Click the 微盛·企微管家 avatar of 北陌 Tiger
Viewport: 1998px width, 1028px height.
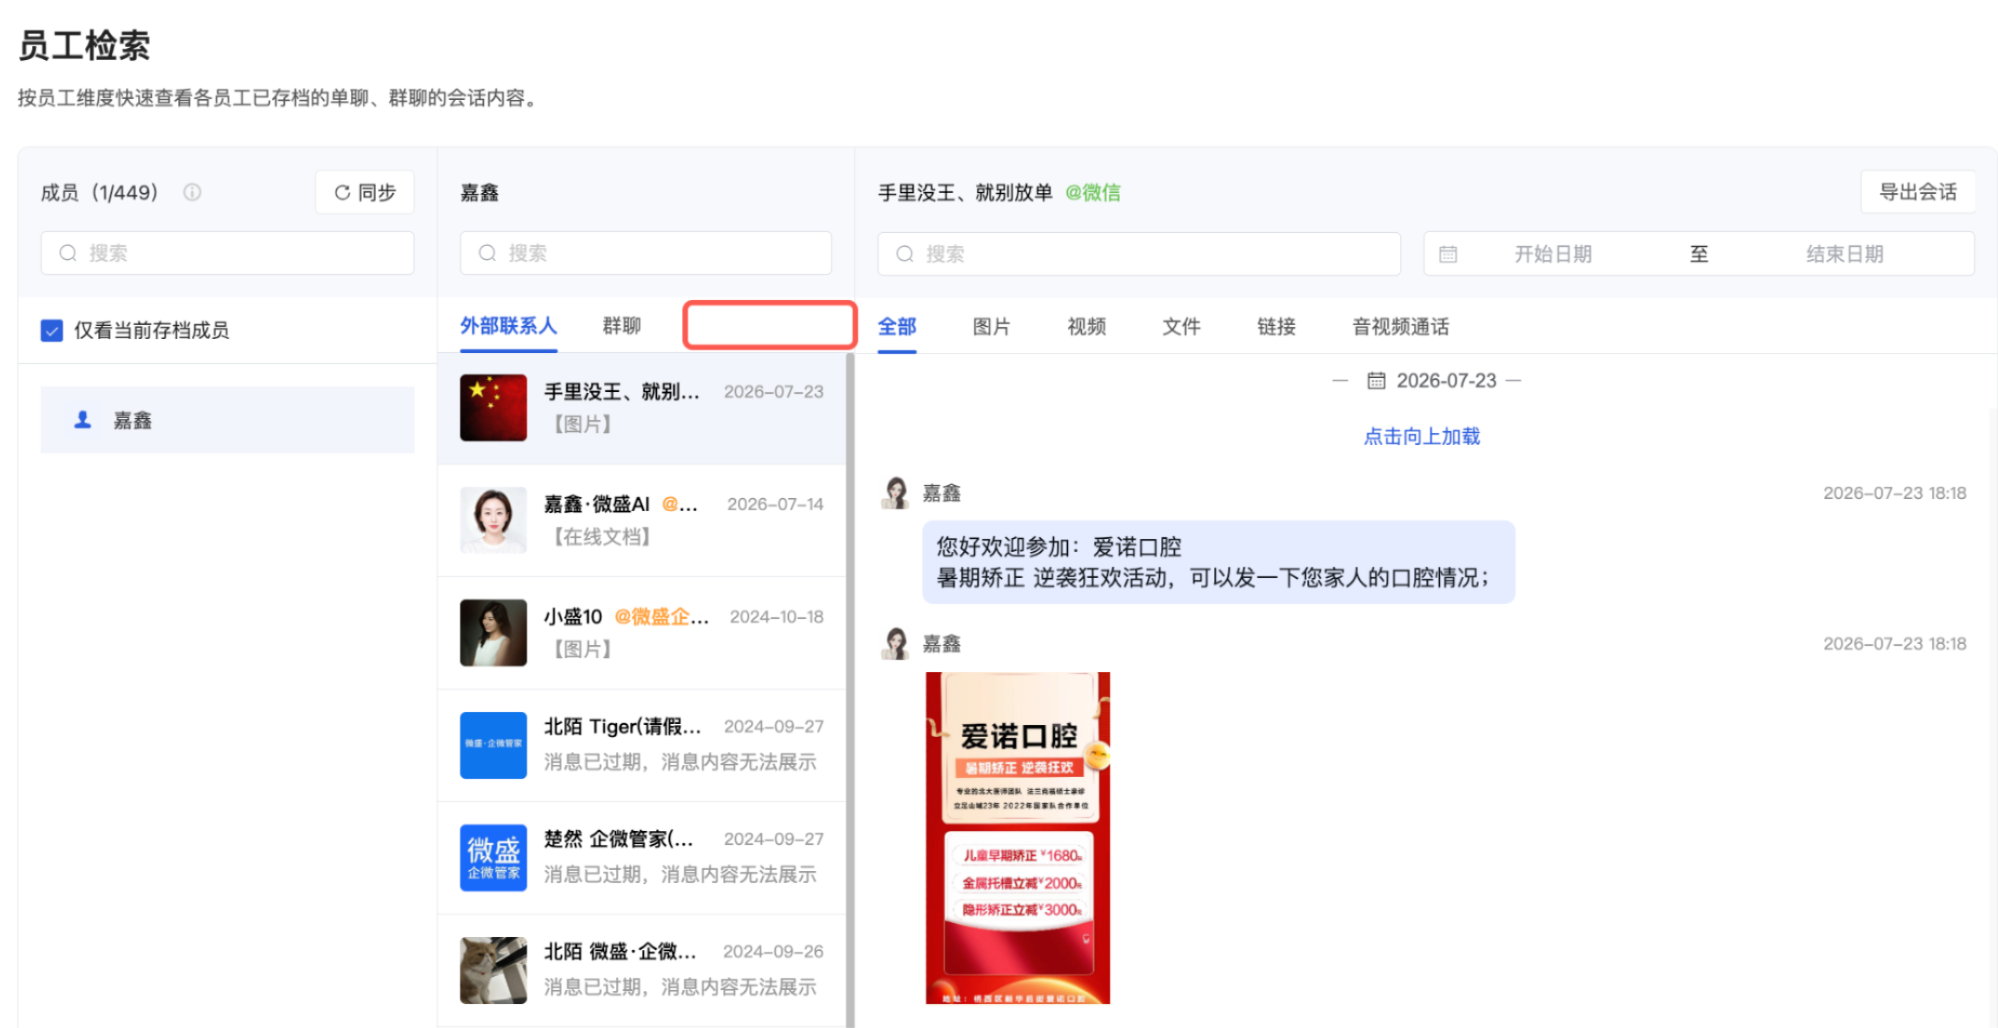493,745
